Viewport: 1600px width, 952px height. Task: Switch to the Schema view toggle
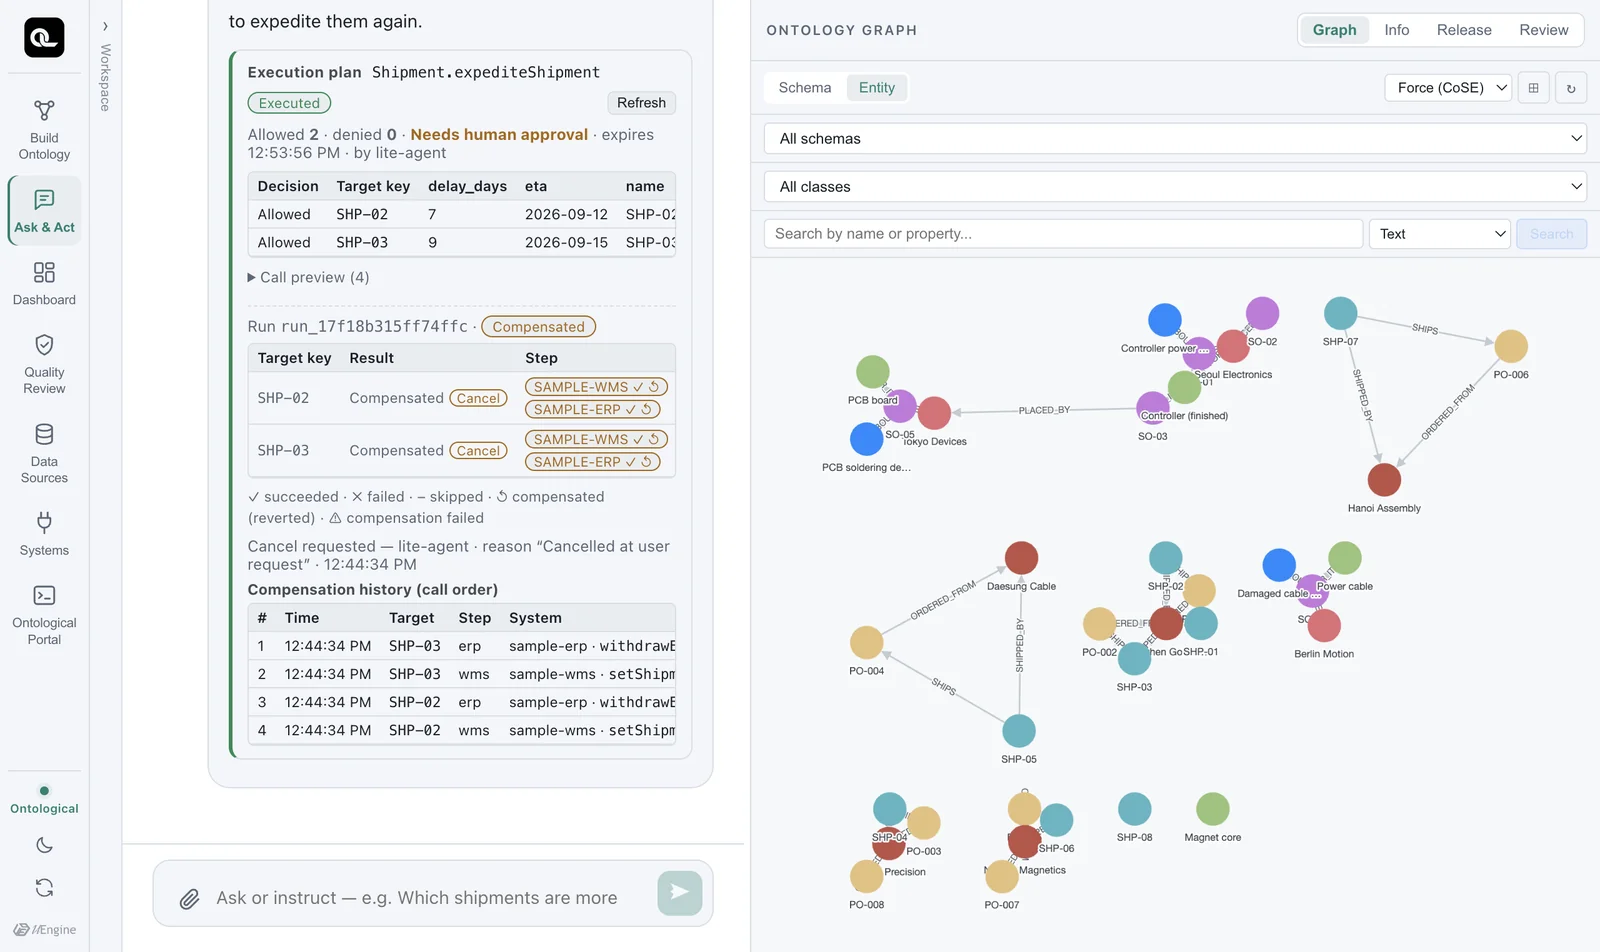coord(804,88)
